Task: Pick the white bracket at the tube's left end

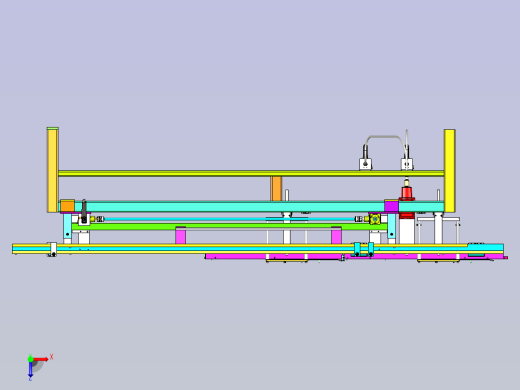Action: point(366,164)
